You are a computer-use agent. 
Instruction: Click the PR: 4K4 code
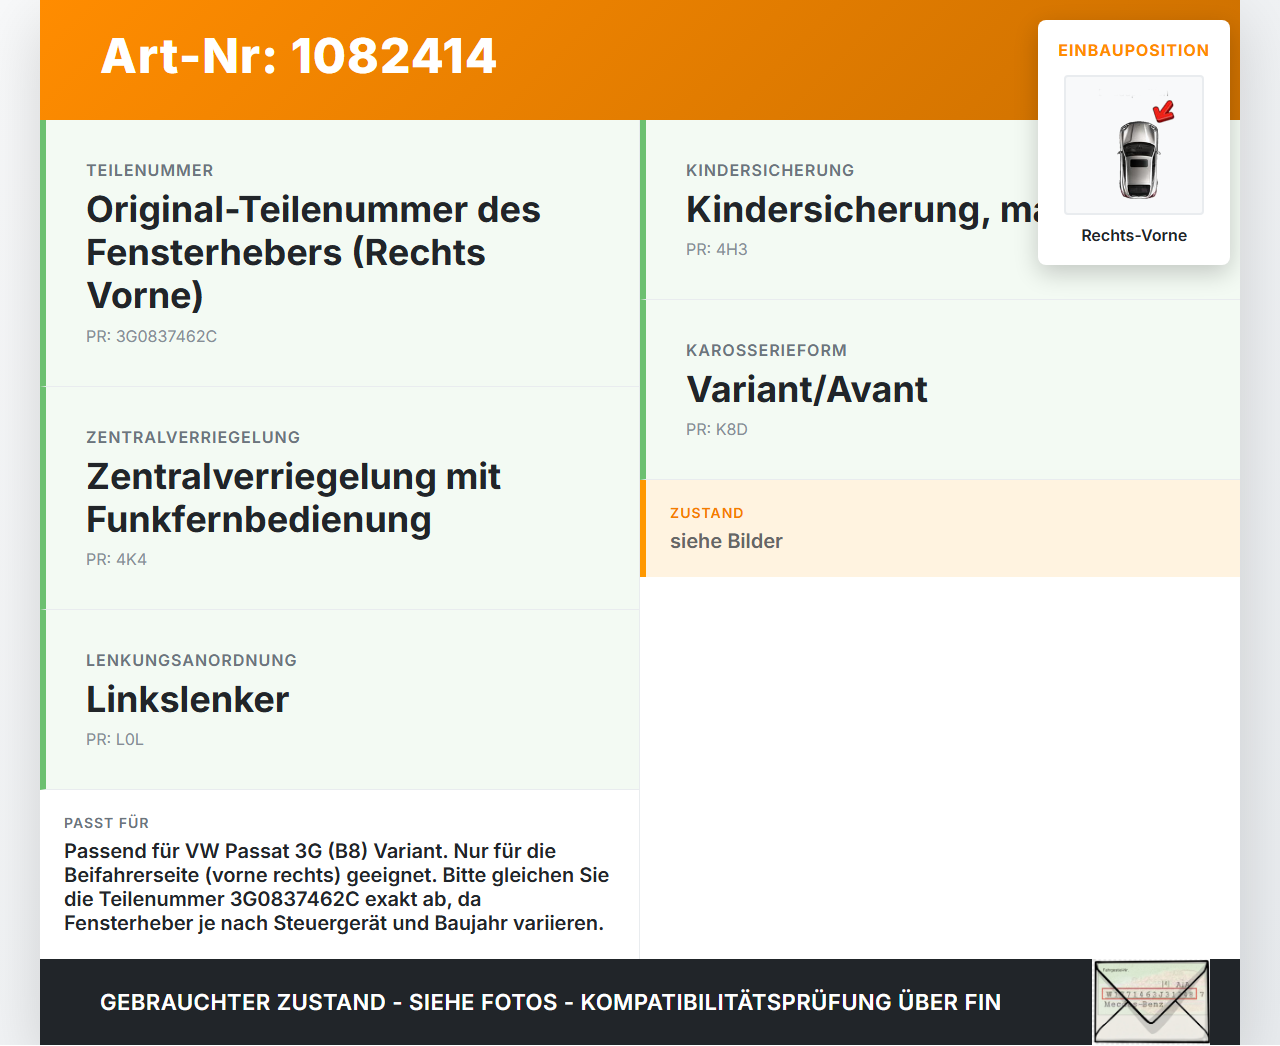116,559
